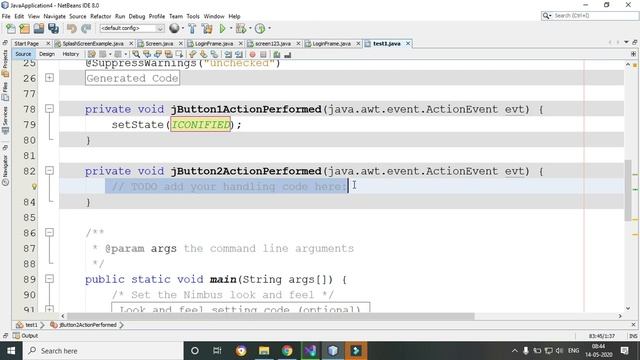This screenshot has height=360, width=640.
Task: Open the Debug Project dropdown arrow
Action: pos(250,29)
